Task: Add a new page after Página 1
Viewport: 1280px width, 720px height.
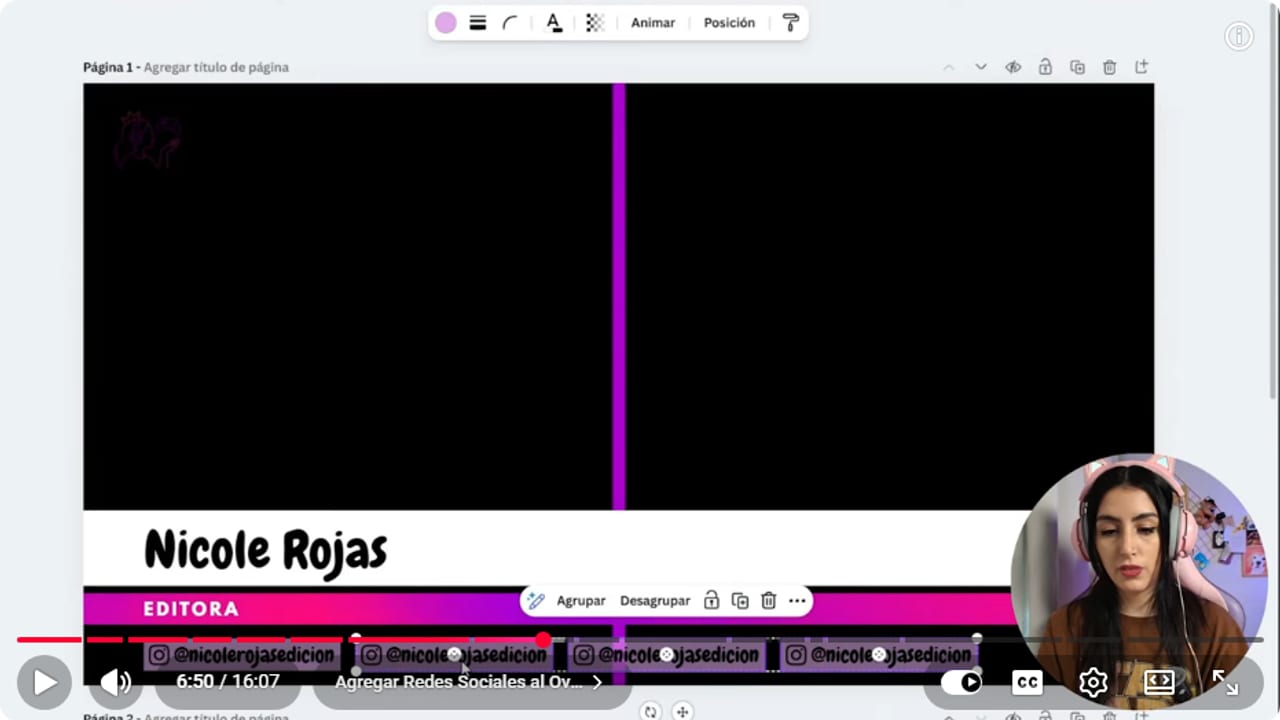Action: (1141, 67)
